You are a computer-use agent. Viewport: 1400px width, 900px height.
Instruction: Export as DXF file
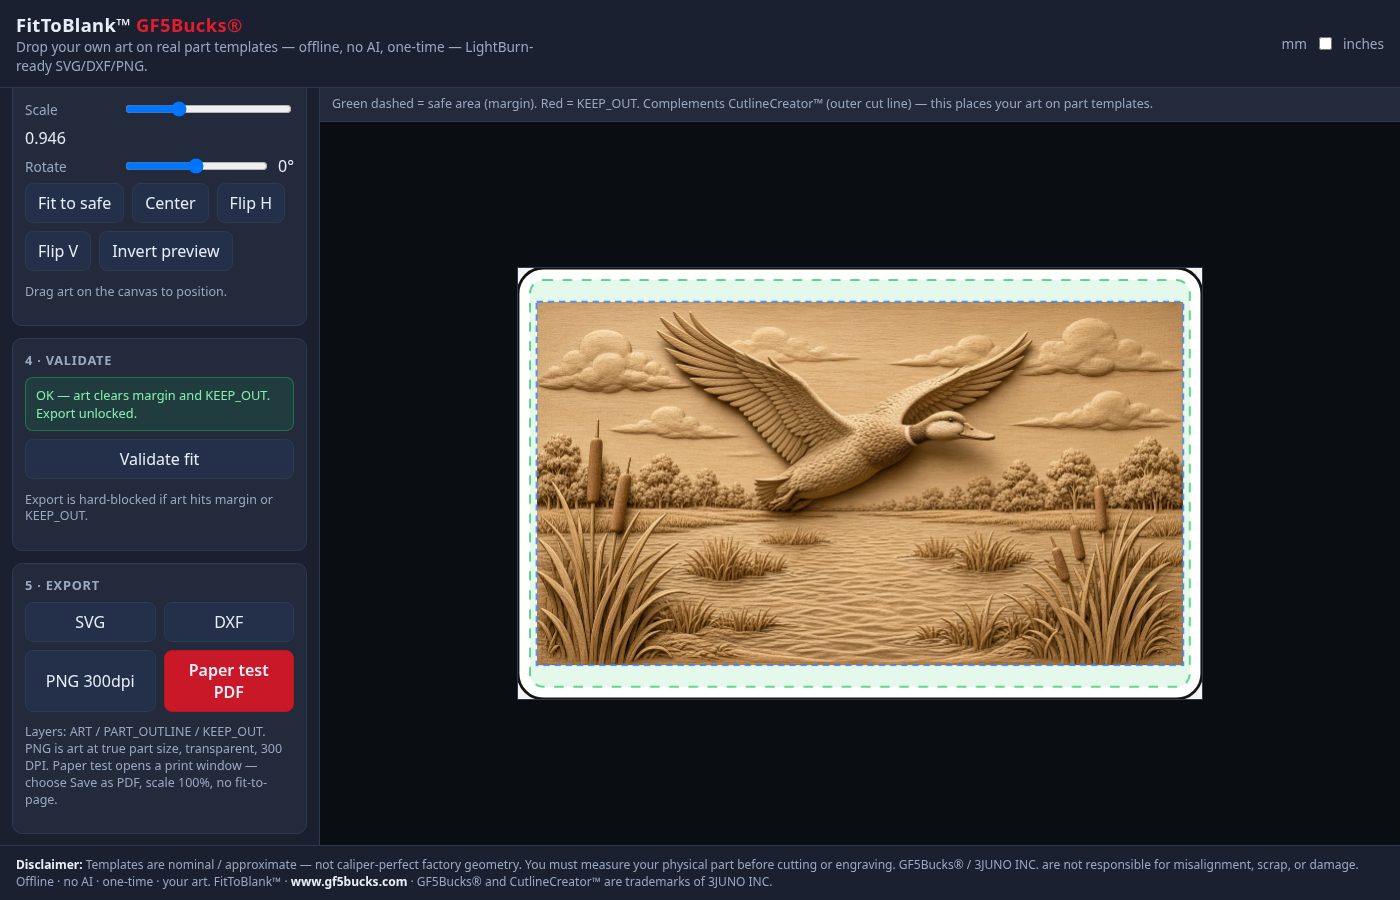[229, 622]
